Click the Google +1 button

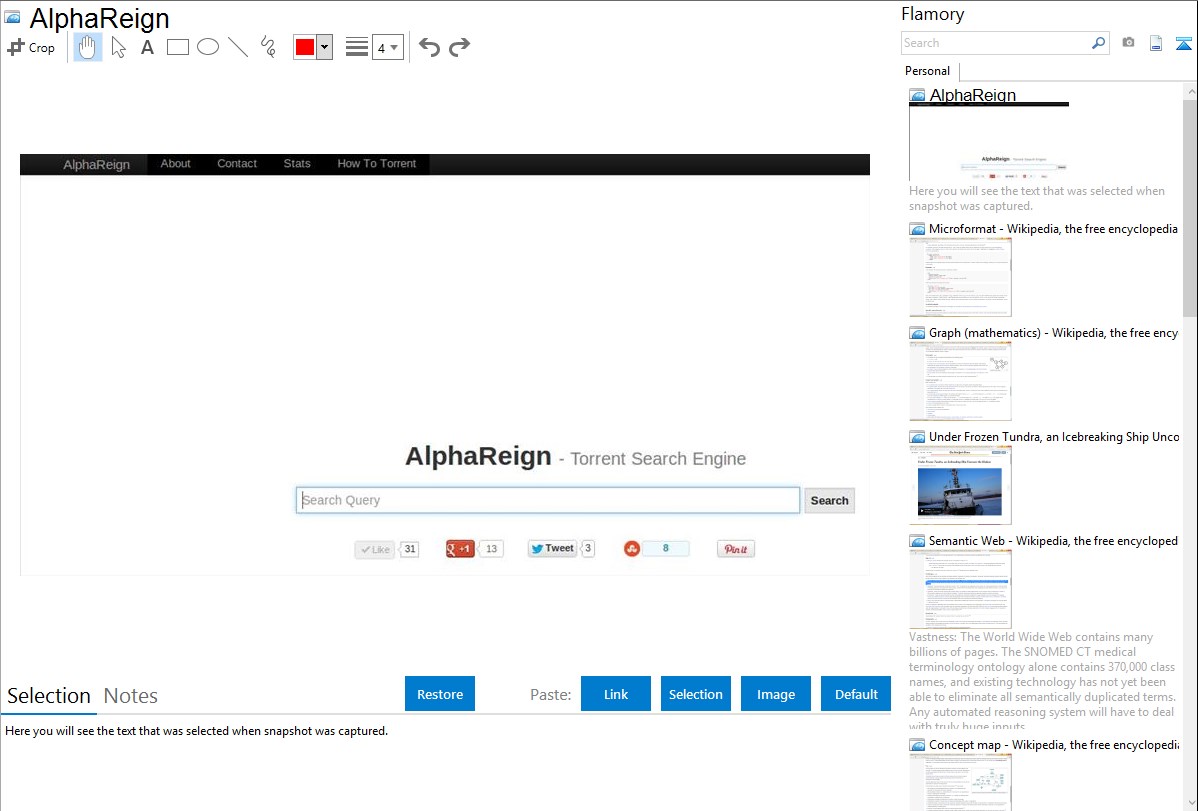460,549
